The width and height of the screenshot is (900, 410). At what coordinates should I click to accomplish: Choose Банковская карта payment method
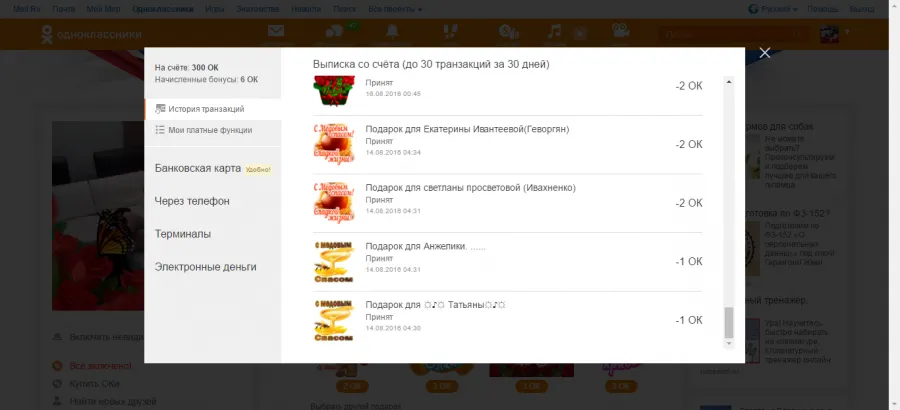[x=197, y=169]
